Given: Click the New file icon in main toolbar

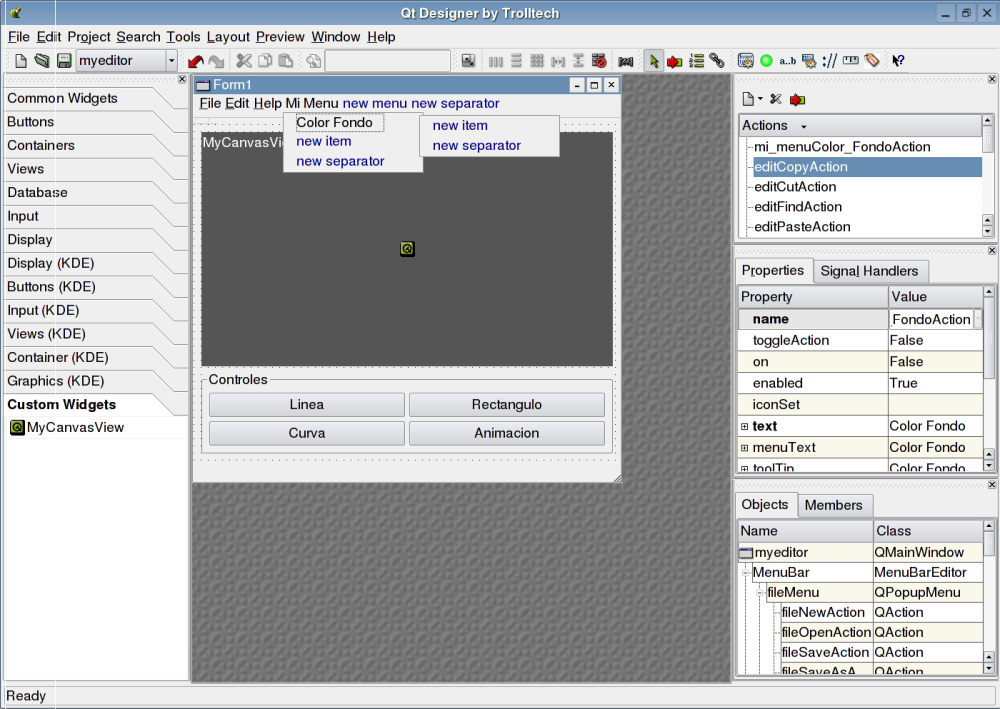Looking at the screenshot, I should click(20, 61).
